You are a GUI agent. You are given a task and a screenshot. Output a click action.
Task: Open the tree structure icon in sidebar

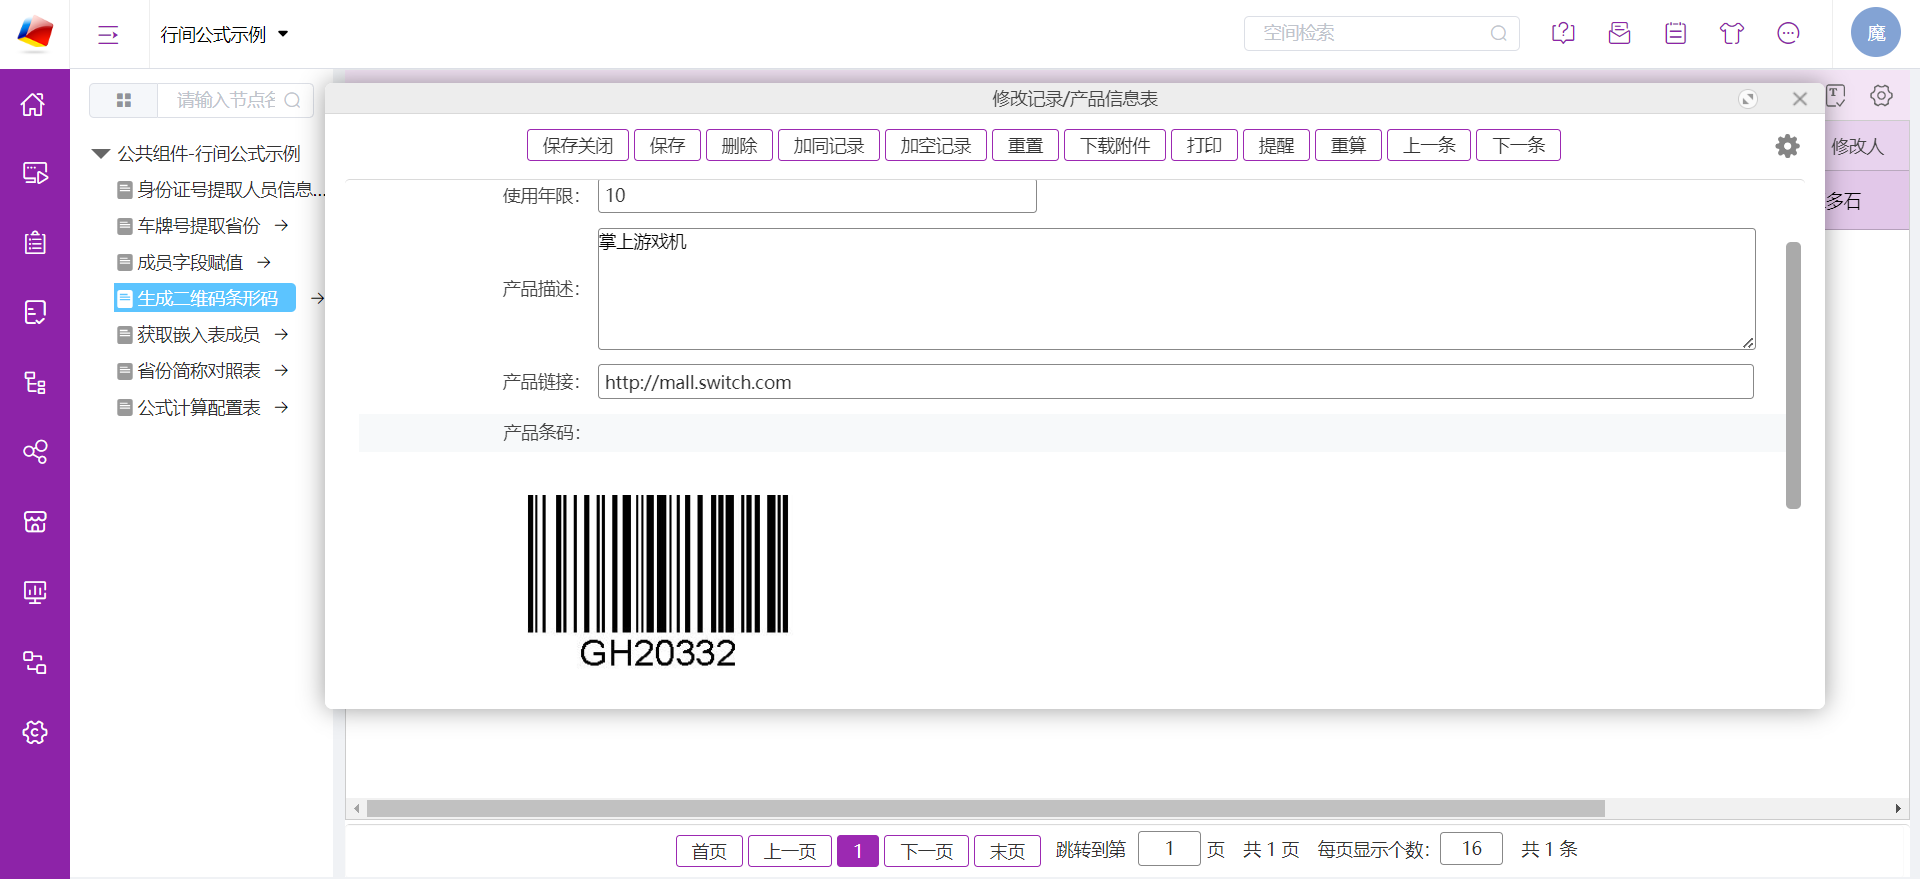click(x=34, y=382)
